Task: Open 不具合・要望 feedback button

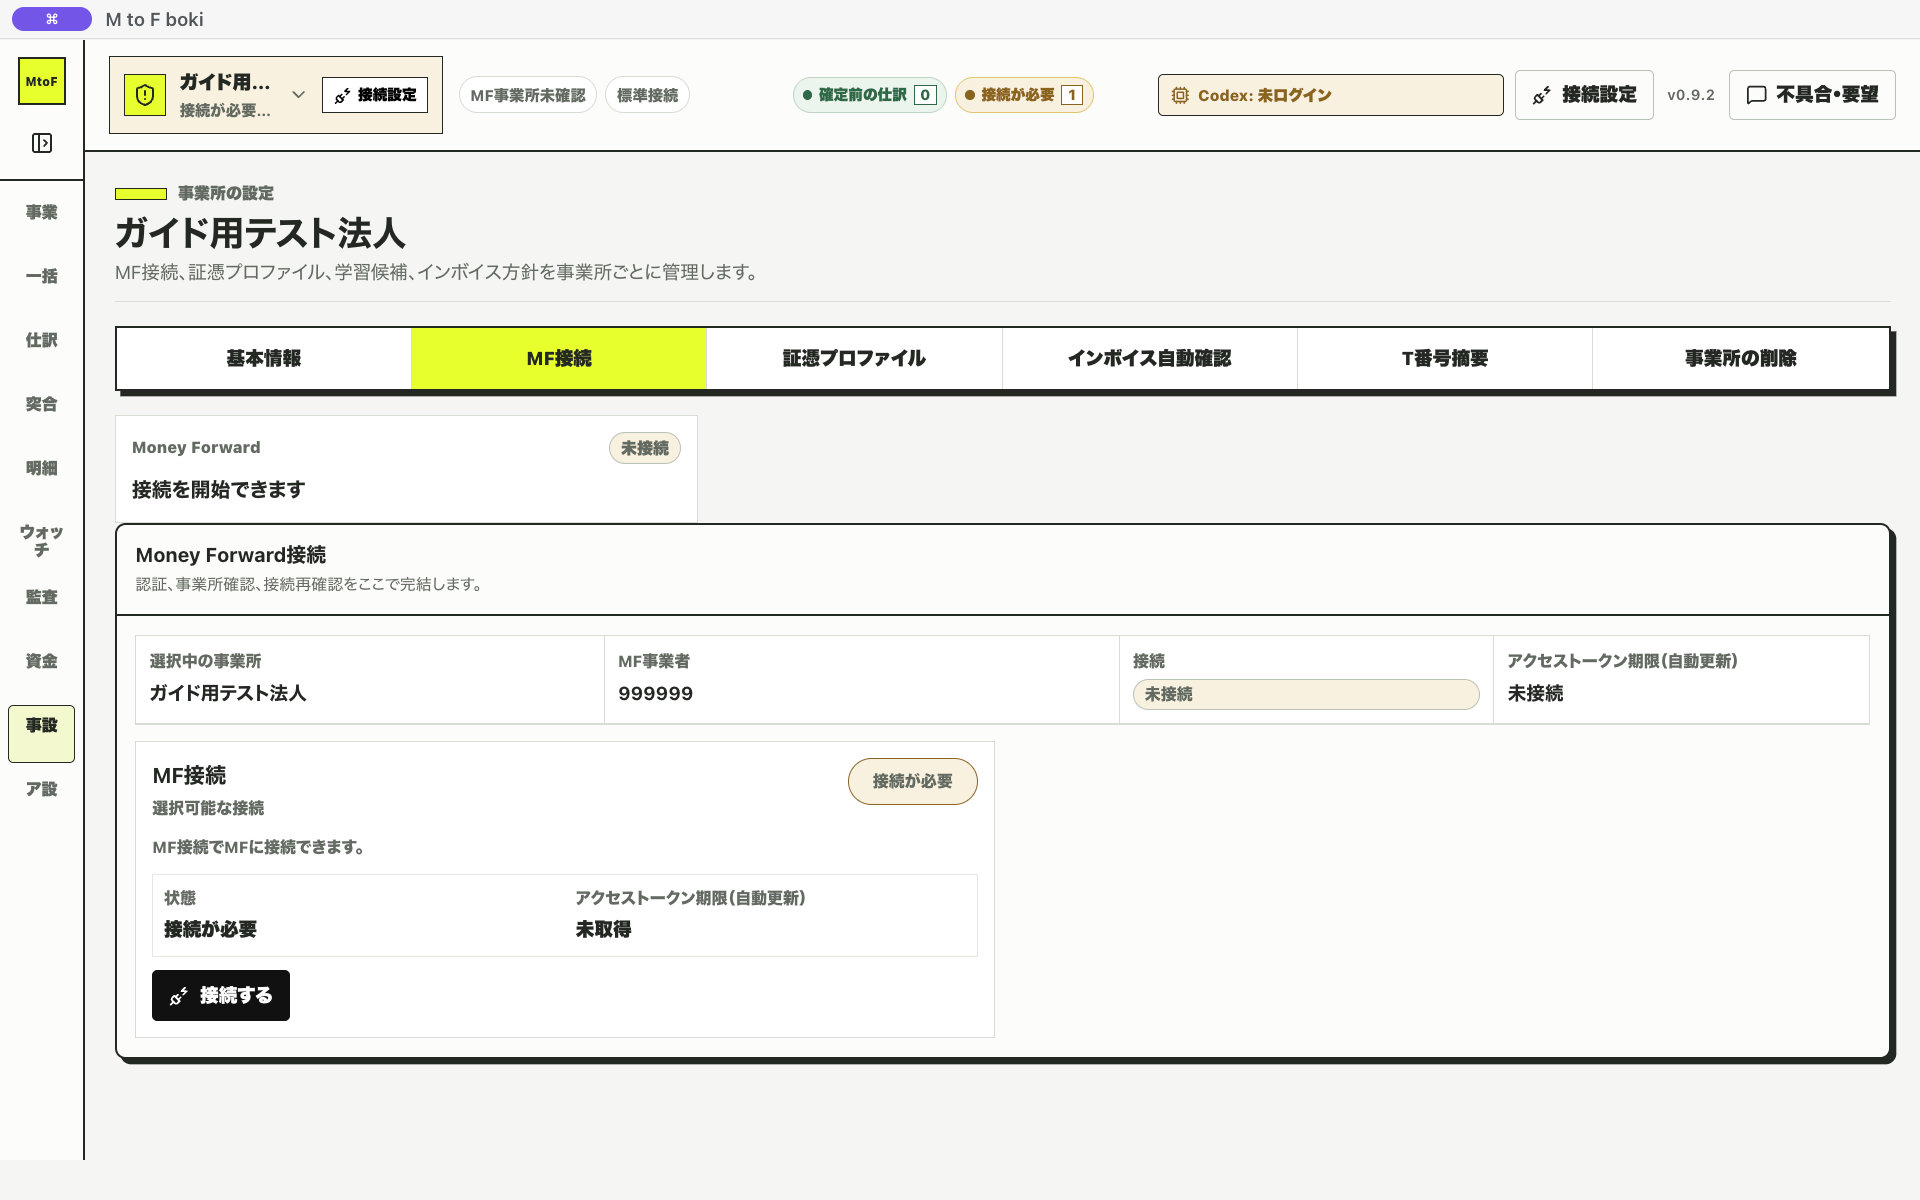Action: click(x=1812, y=95)
